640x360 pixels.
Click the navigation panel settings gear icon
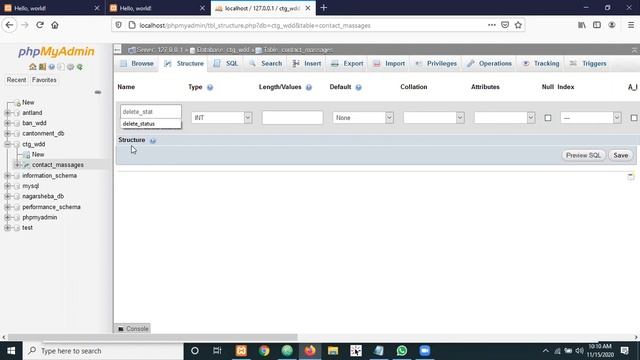(x=71, y=67)
